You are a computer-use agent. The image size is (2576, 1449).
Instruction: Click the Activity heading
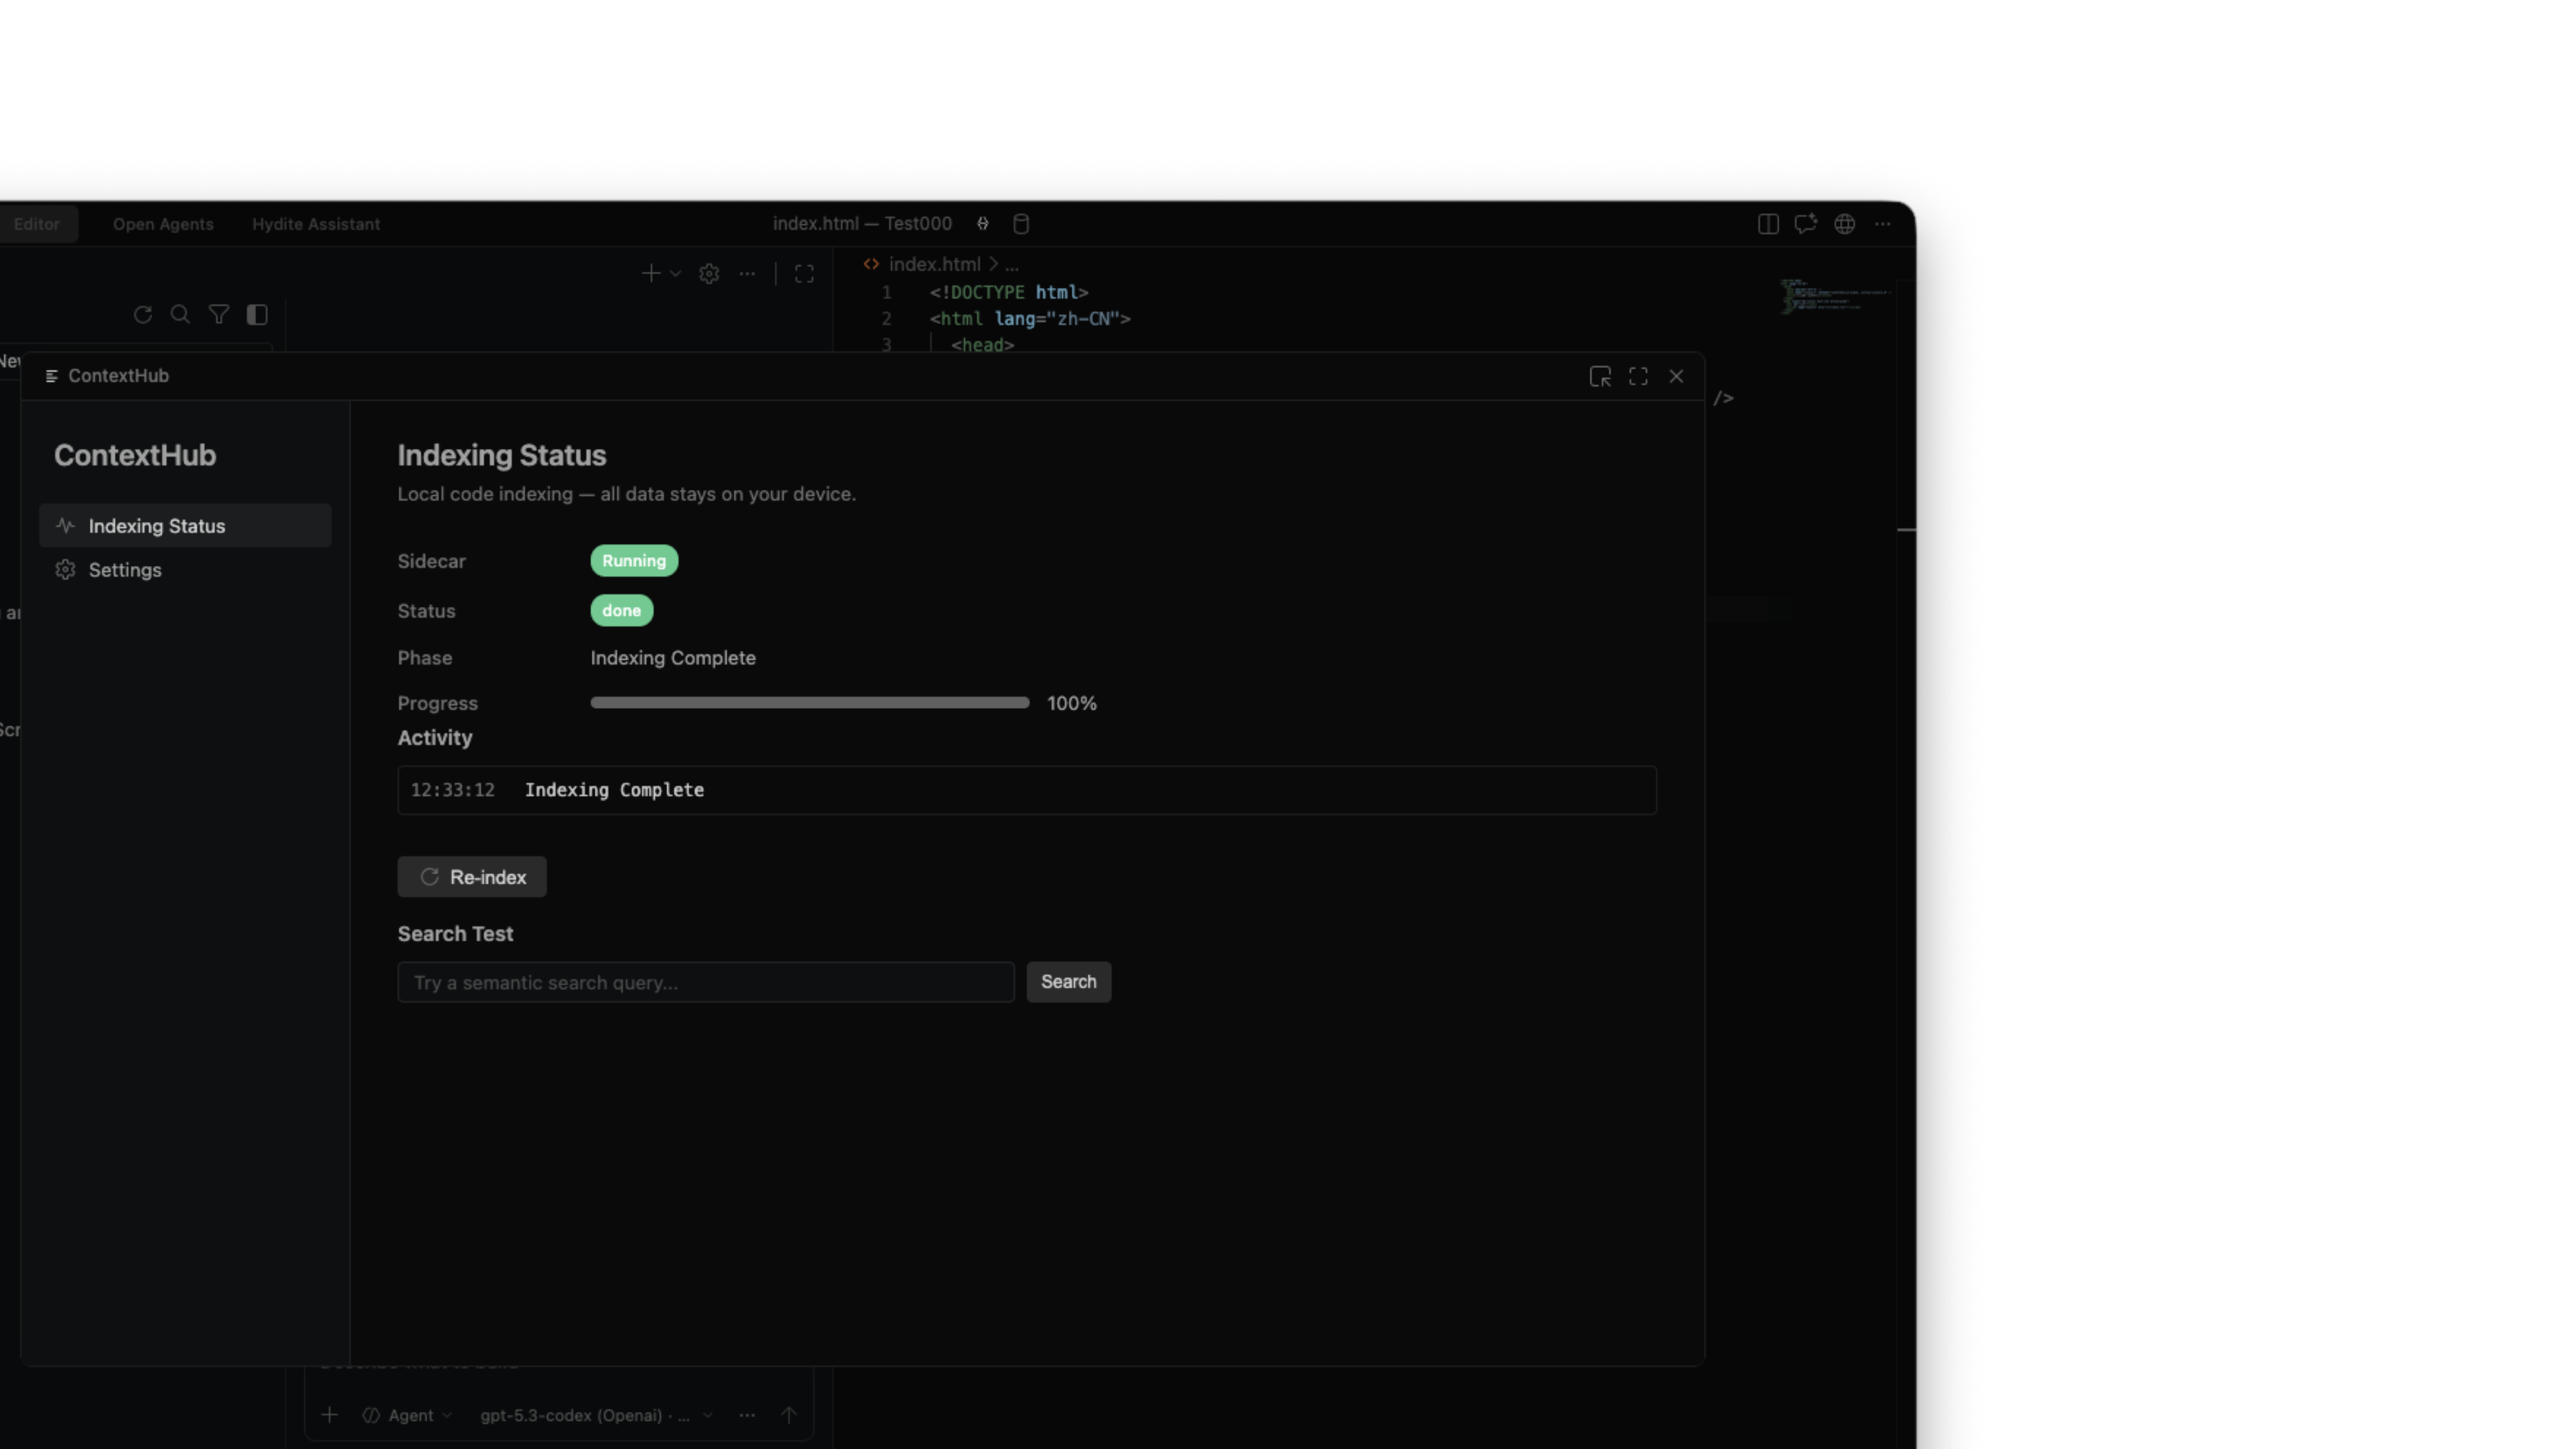pyautogui.click(x=435, y=737)
